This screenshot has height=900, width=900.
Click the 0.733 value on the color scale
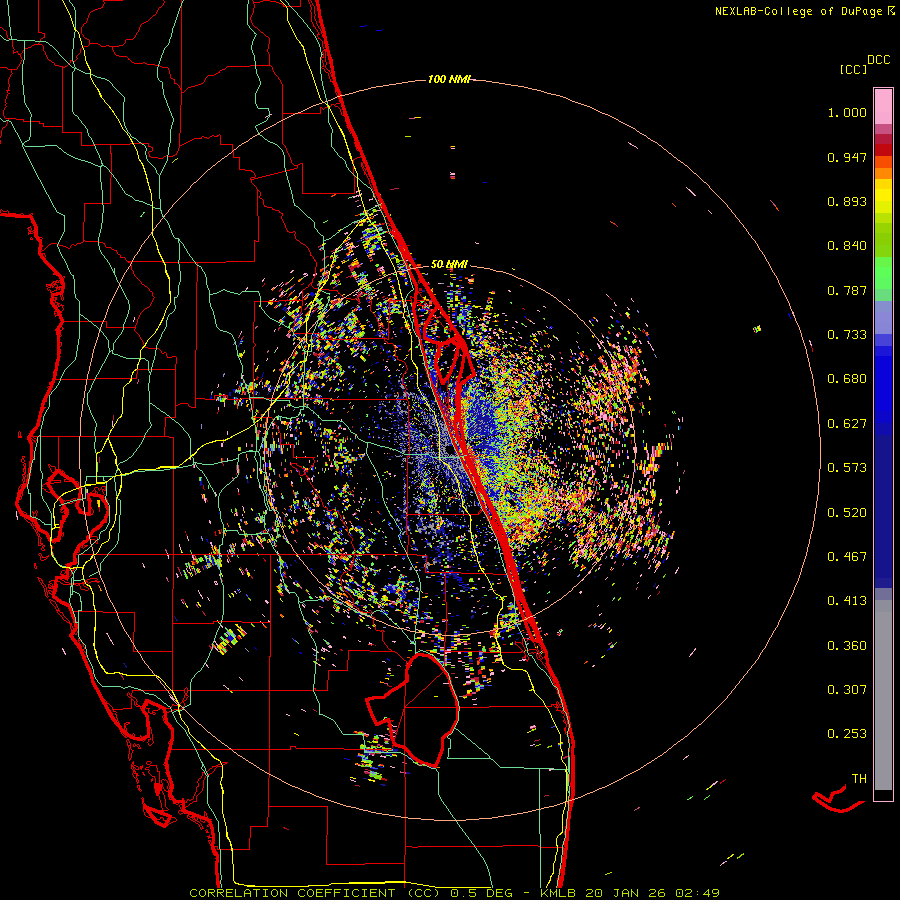coord(847,335)
